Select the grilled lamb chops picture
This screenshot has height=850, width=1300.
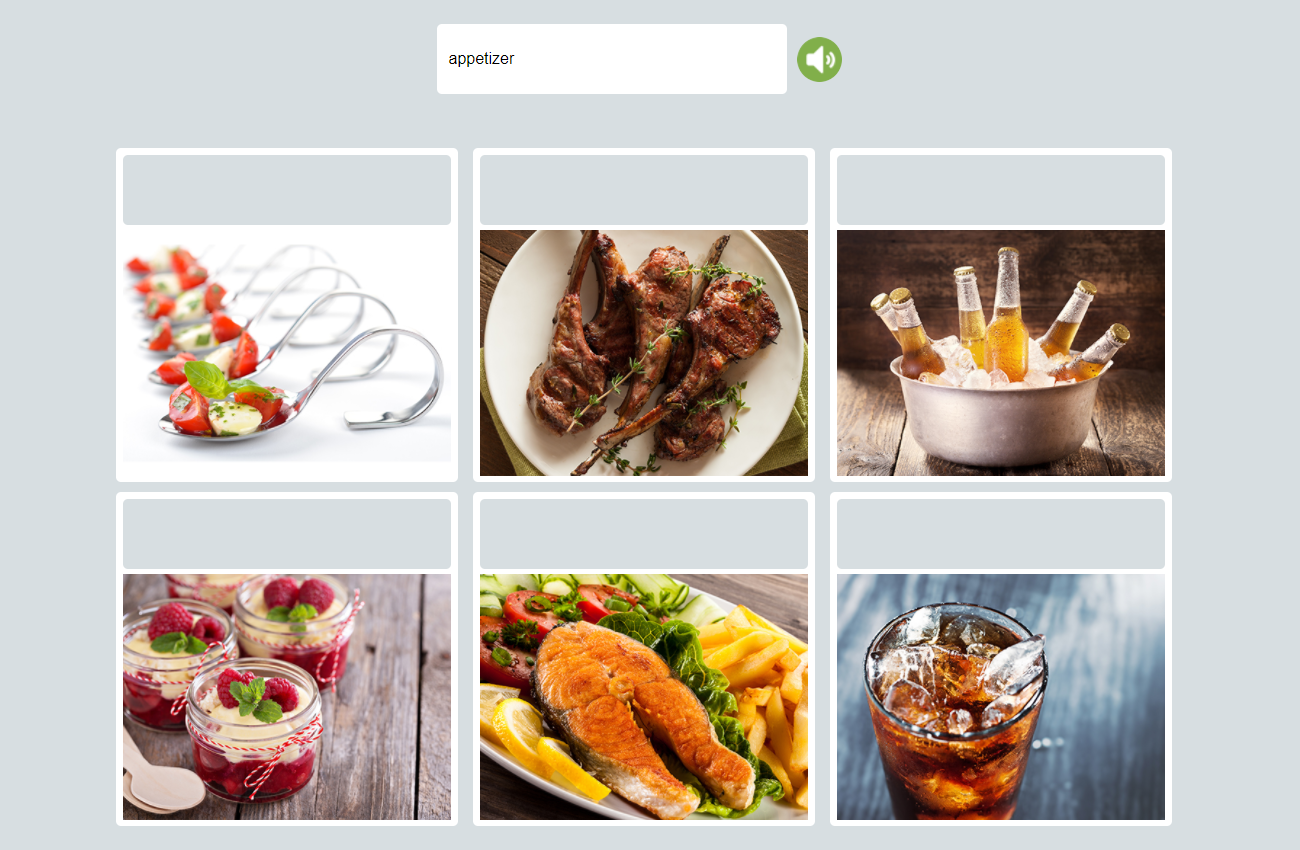pyautogui.click(x=644, y=353)
